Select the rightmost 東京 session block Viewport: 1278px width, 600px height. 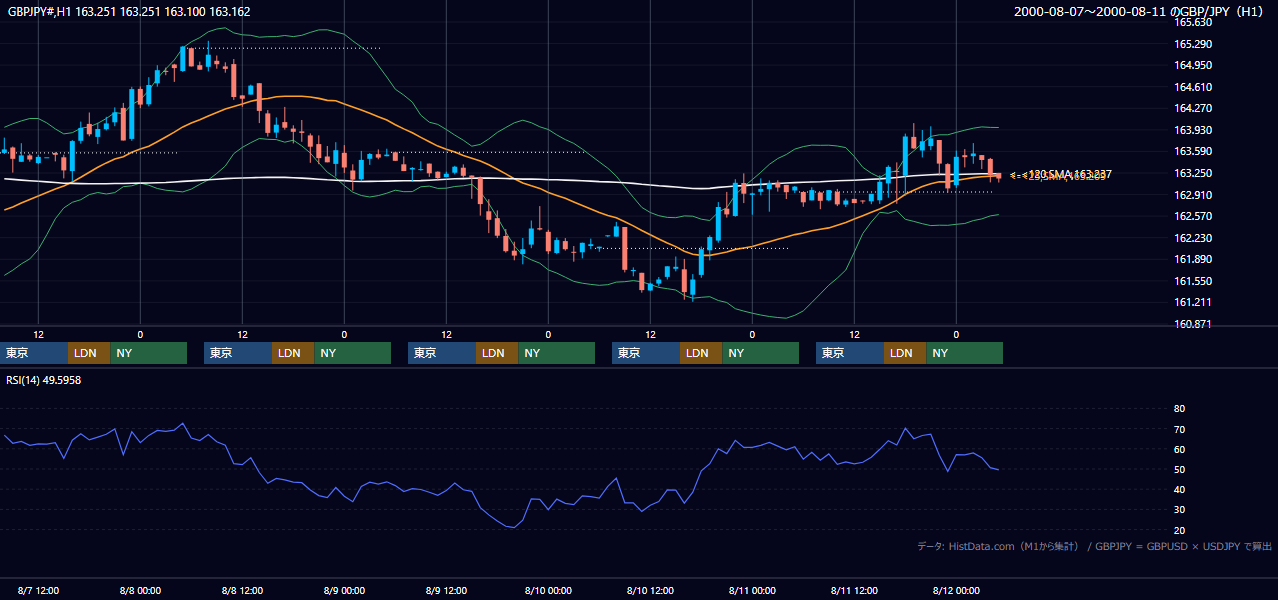pos(850,353)
